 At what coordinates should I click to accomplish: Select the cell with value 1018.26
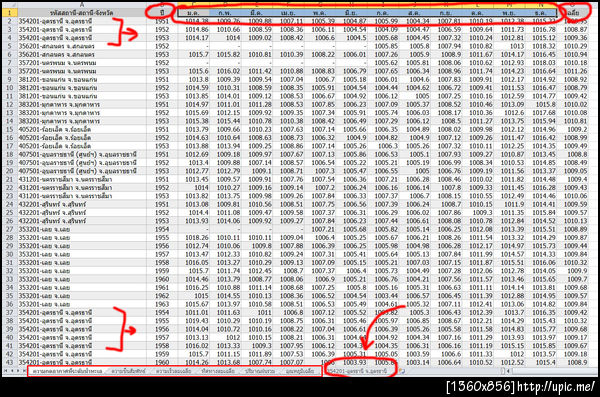coord(193,237)
